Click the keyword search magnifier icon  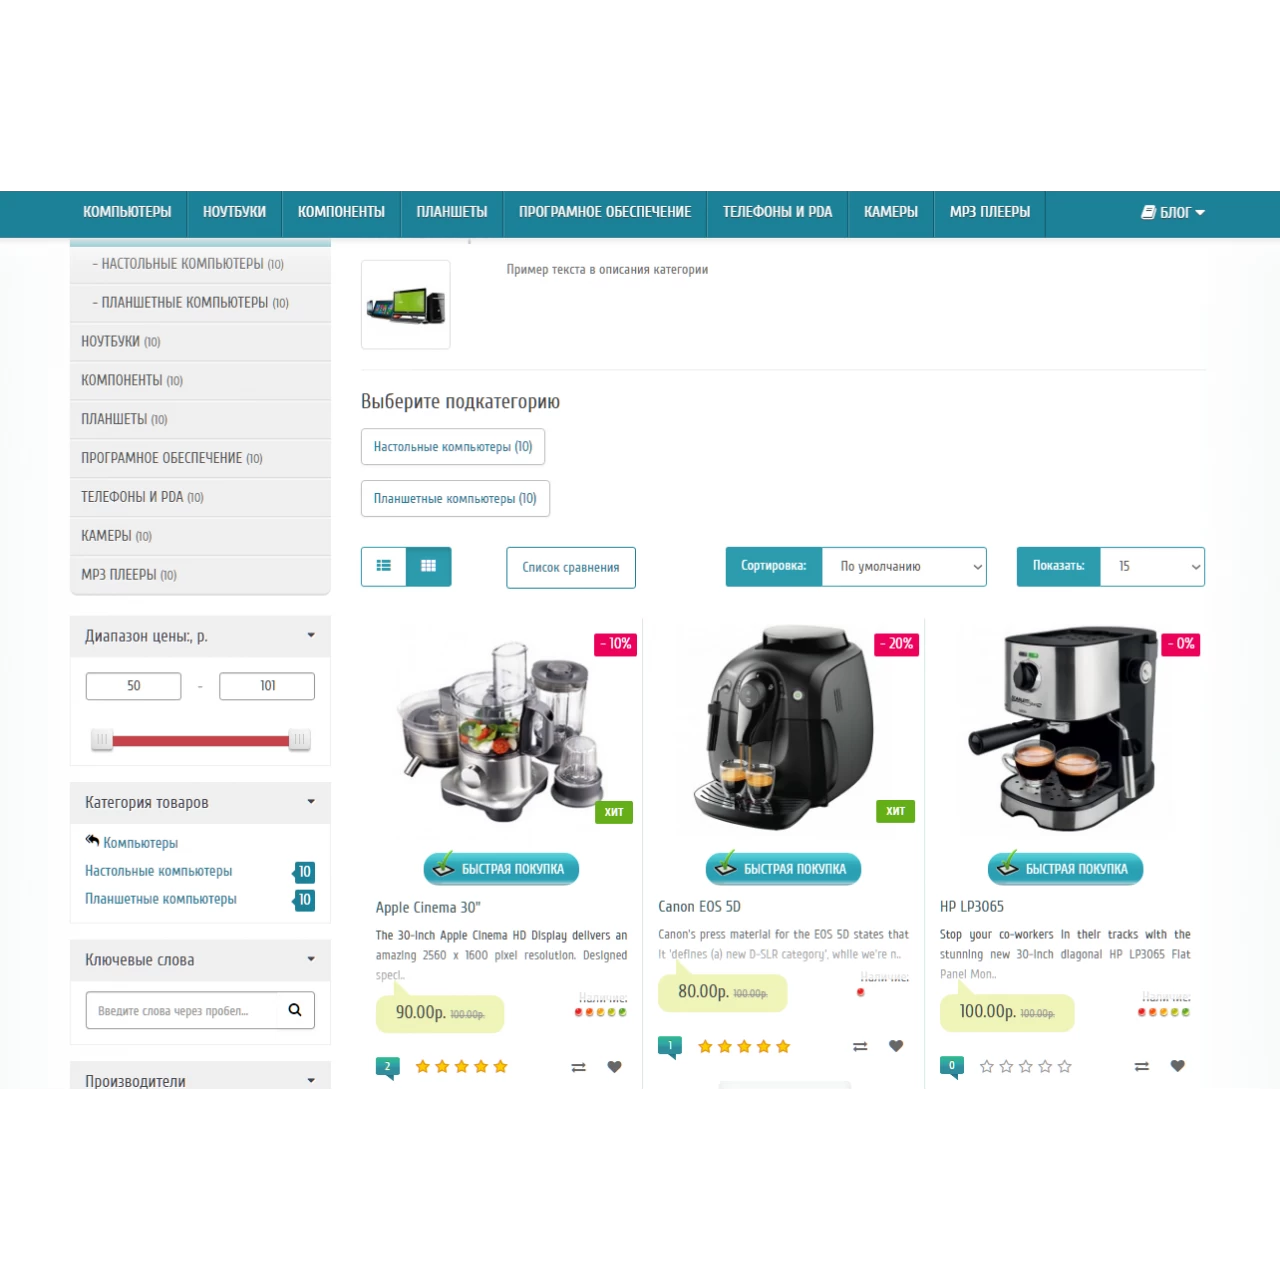pyautogui.click(x=295, y=1010)
